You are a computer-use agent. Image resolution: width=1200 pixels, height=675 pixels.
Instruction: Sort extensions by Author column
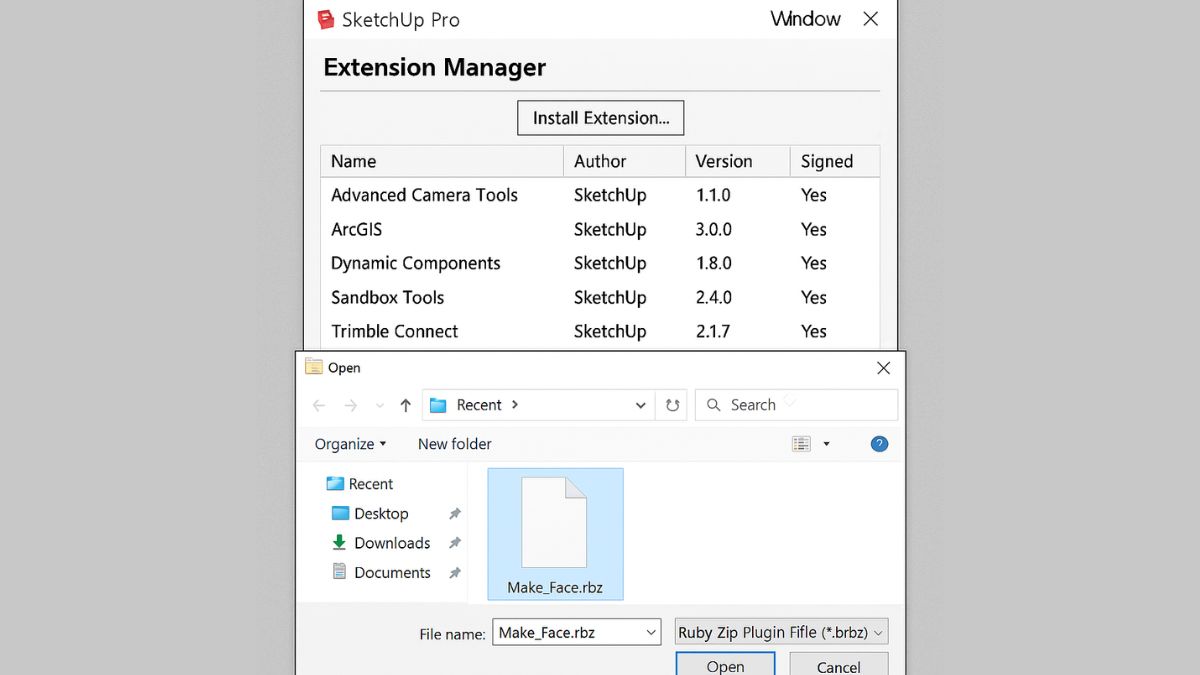(x=624, y=161)
